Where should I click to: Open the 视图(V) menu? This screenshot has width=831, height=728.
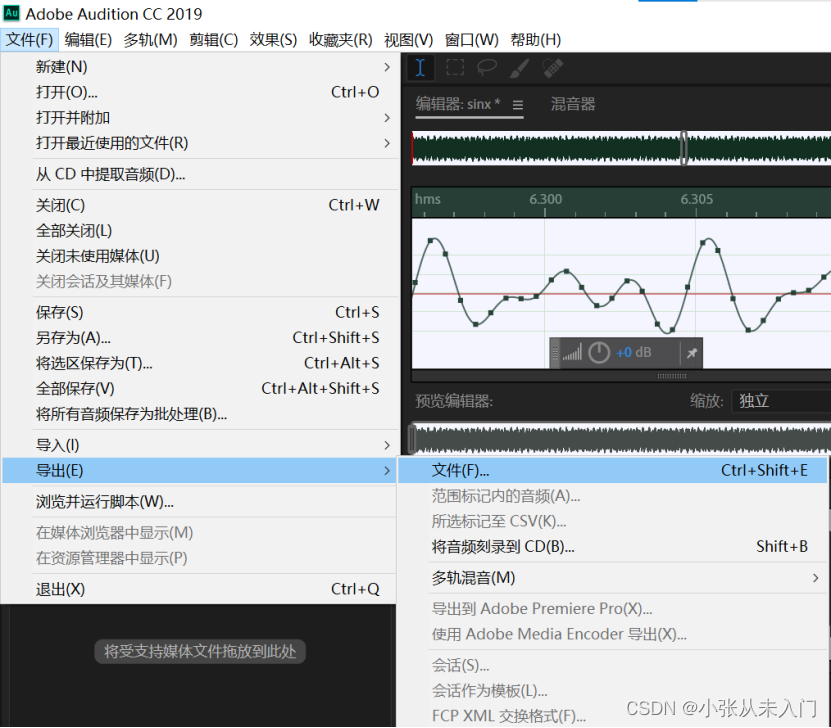(409, 40)
